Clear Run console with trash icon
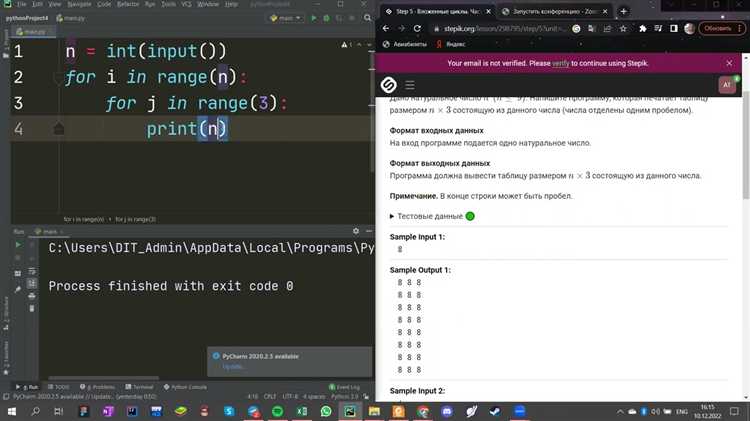 (x=32, y=309)
